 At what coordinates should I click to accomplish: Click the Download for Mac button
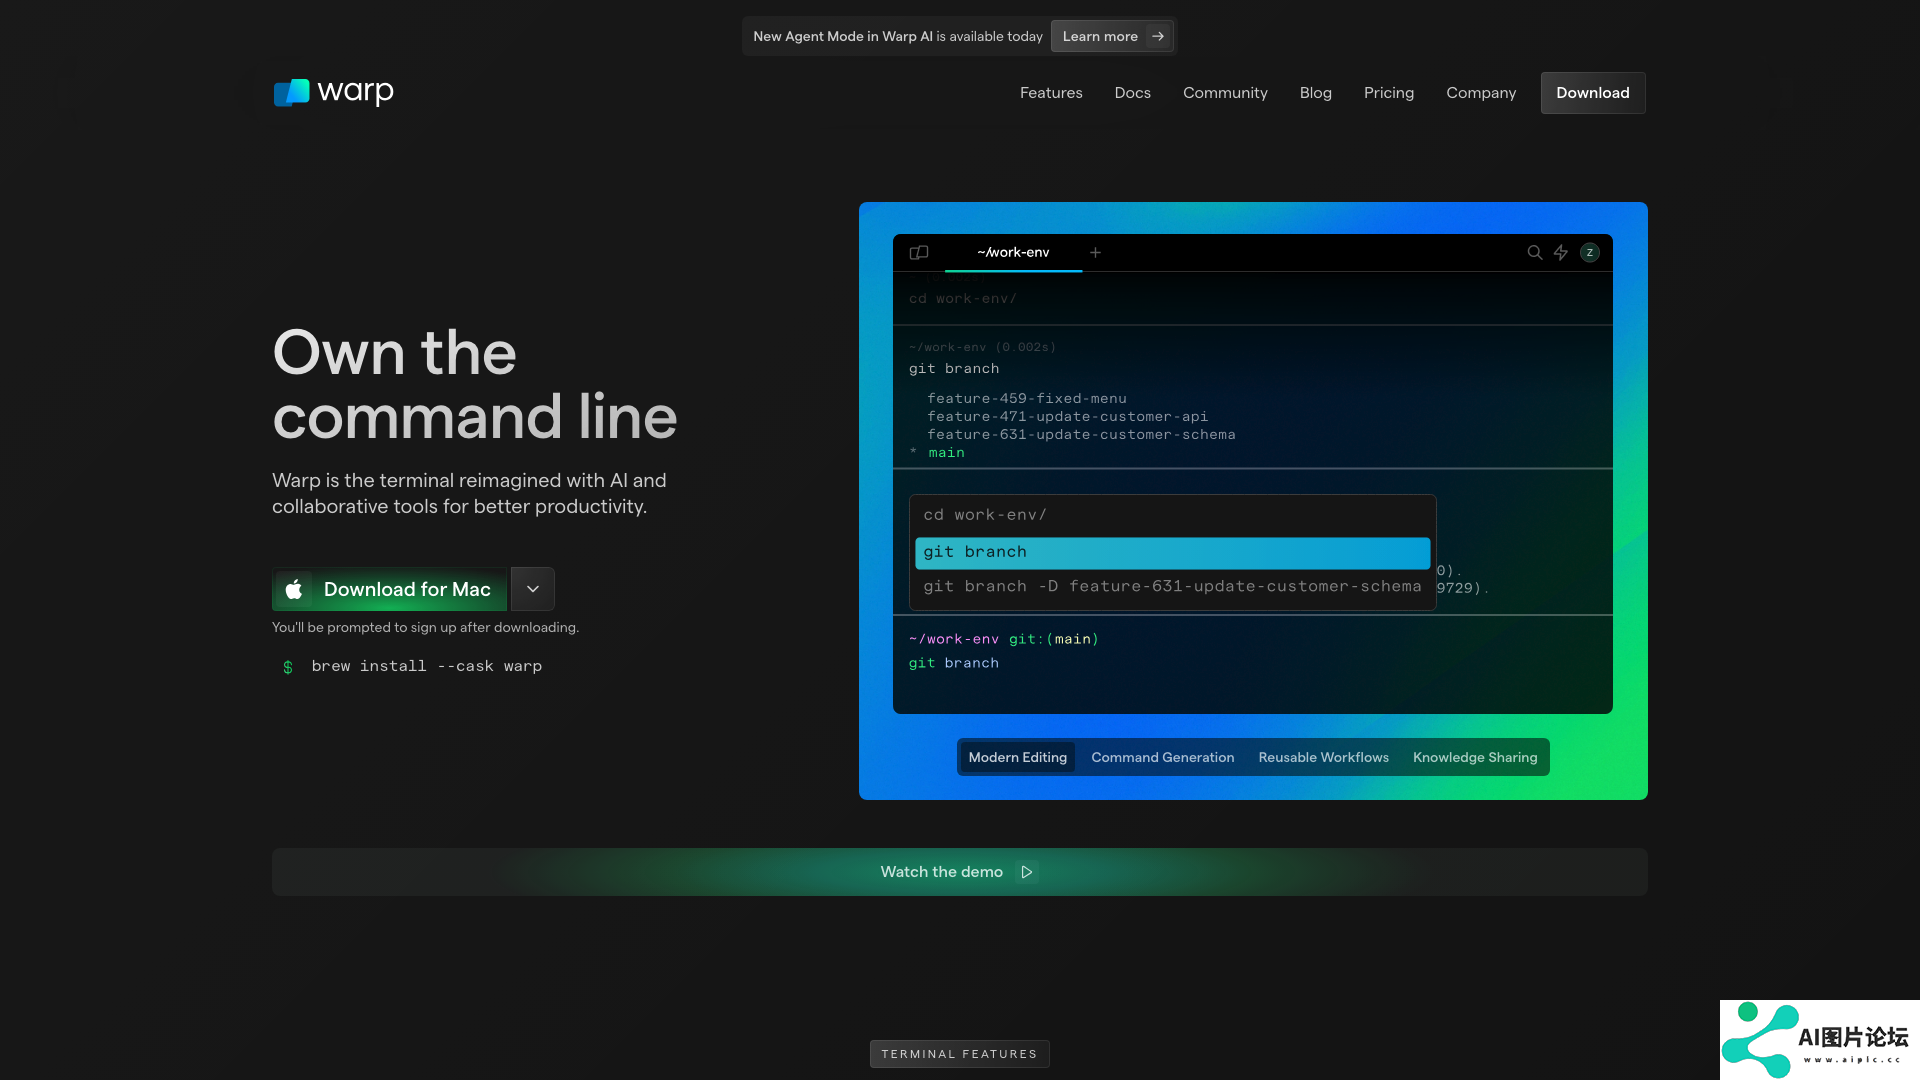coord(390,589)
